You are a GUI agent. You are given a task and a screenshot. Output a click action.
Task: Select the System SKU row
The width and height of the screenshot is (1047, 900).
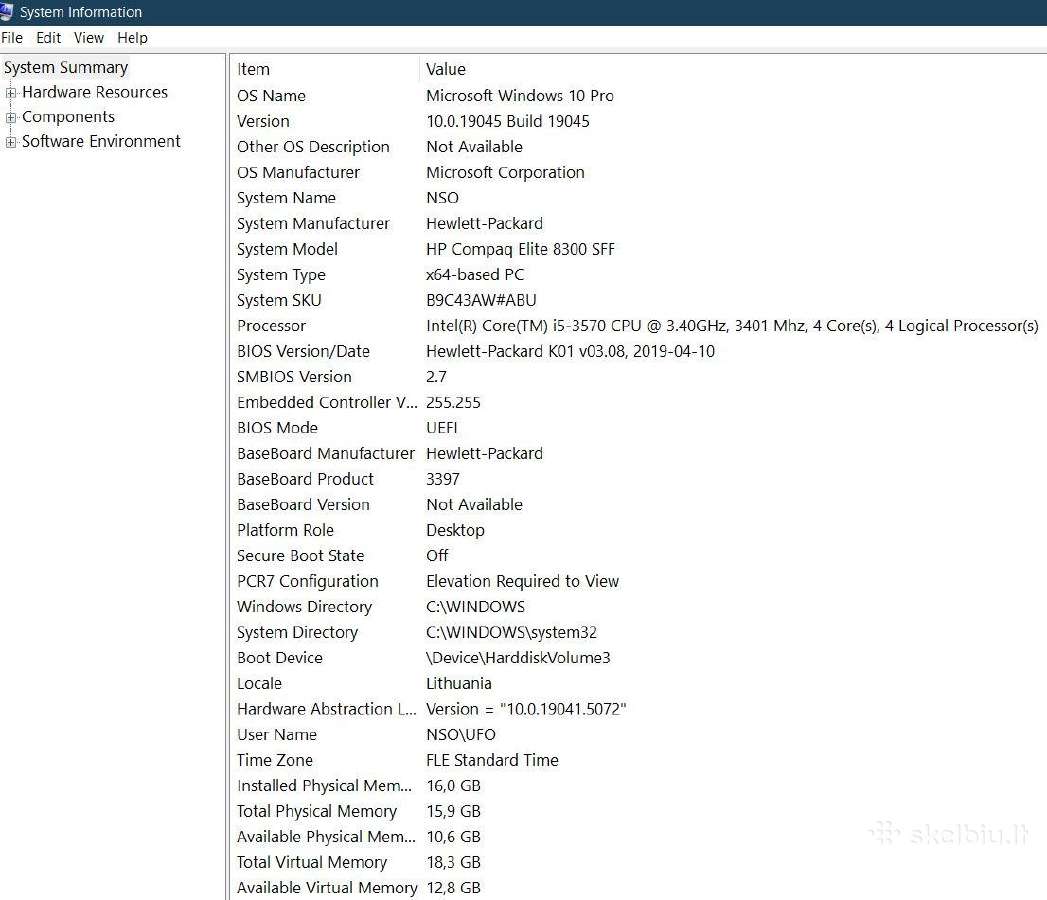[279, 300]
